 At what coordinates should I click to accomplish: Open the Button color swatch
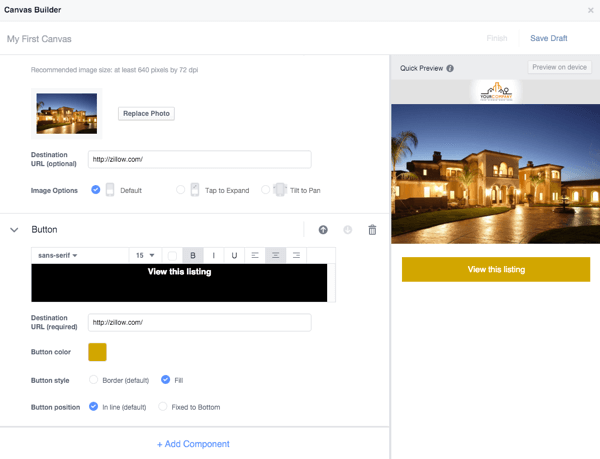97,352
